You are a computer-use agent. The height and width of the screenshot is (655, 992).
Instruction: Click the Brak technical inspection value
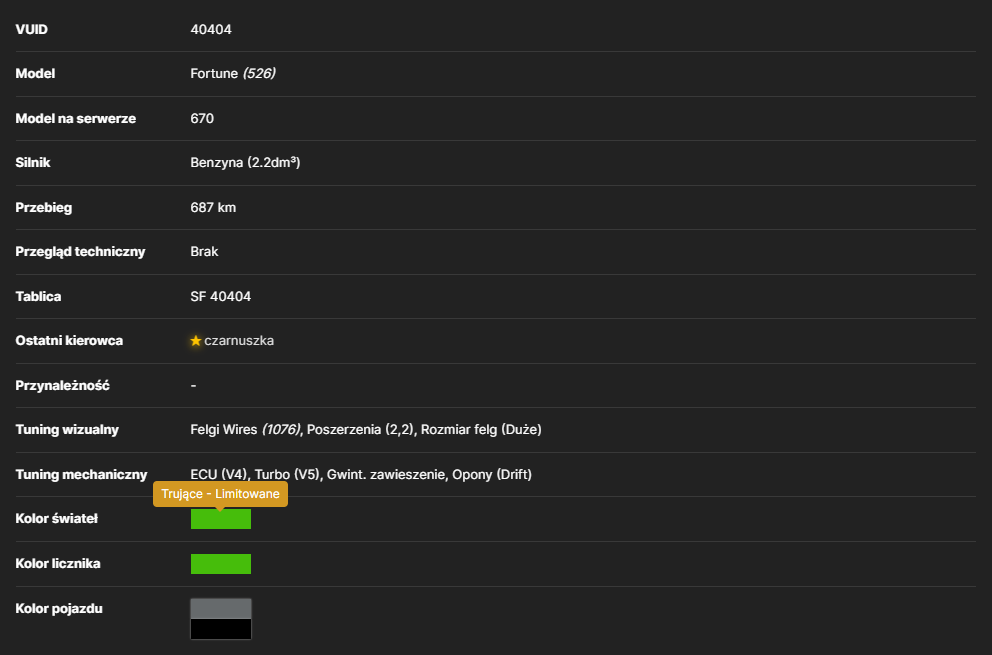pos(204,252)
